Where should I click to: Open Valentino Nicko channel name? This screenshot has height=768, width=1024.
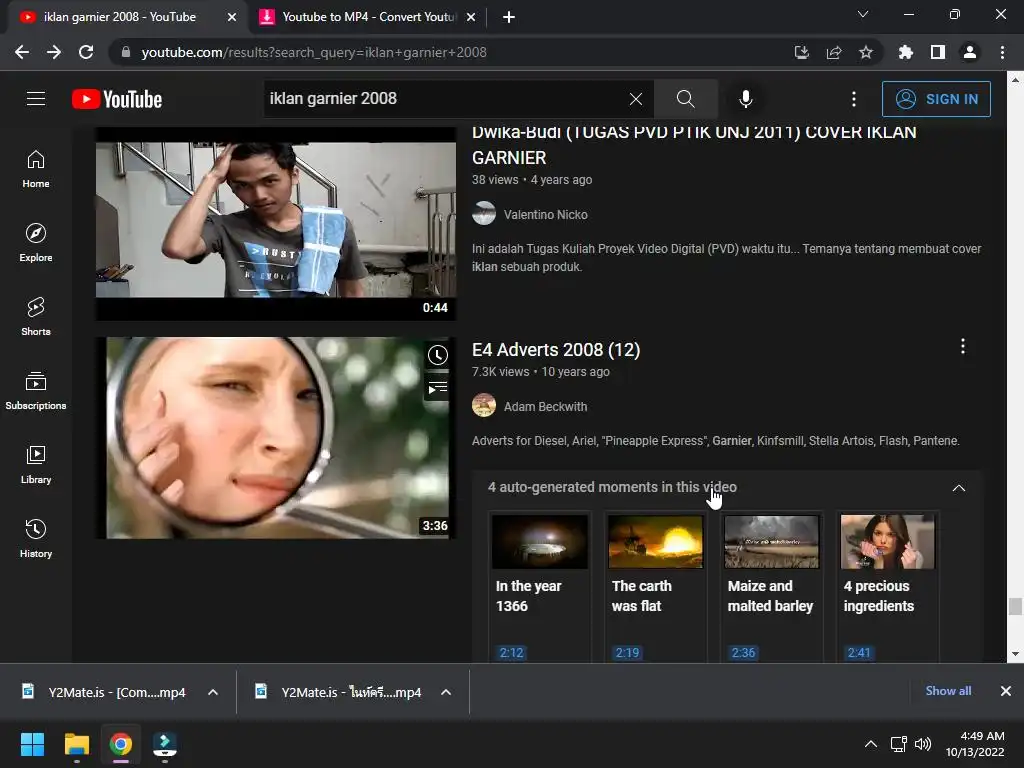coord(545,215)
